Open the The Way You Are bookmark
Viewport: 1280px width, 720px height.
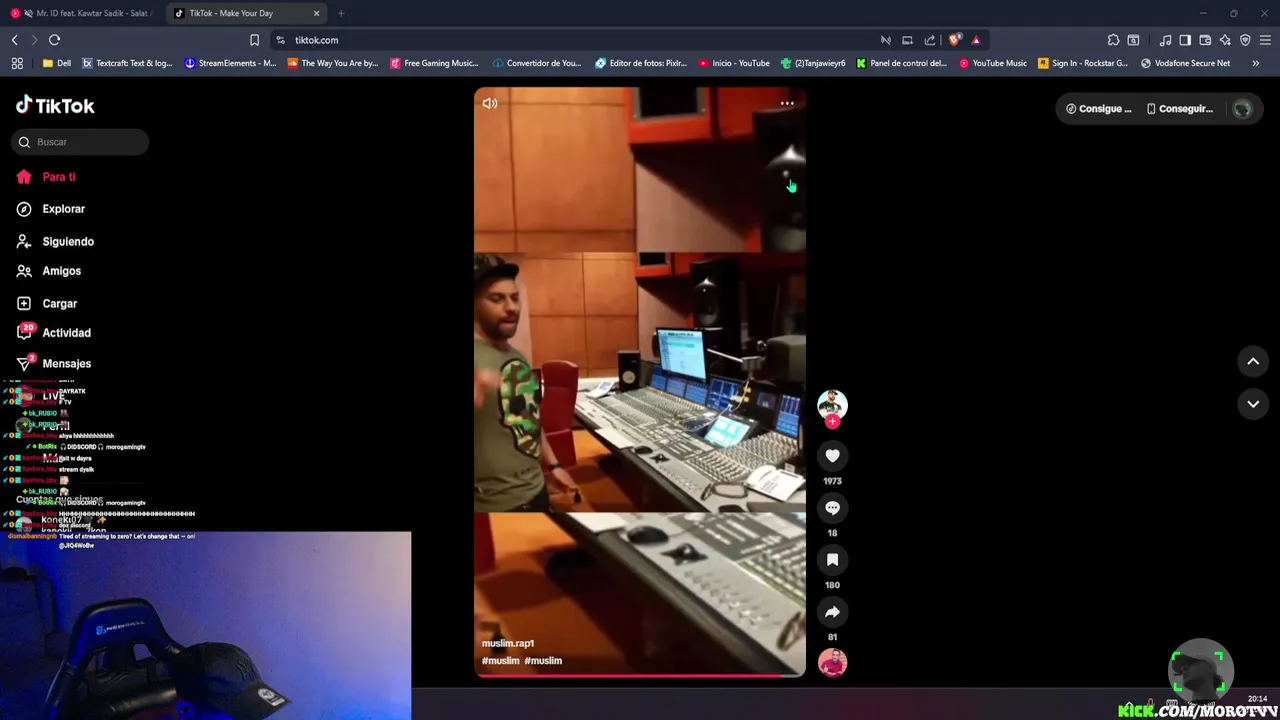click(333, 63)
